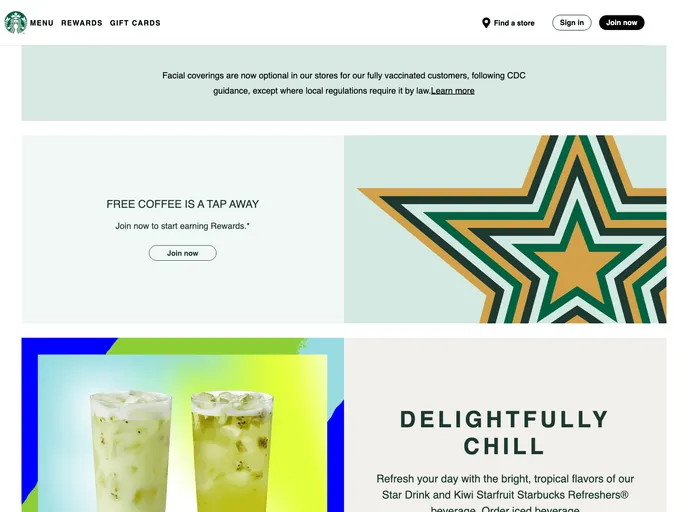This screenshot has height=512, width=688.
Task: Click the left green iced drink cup
Action: coord(130,452)
